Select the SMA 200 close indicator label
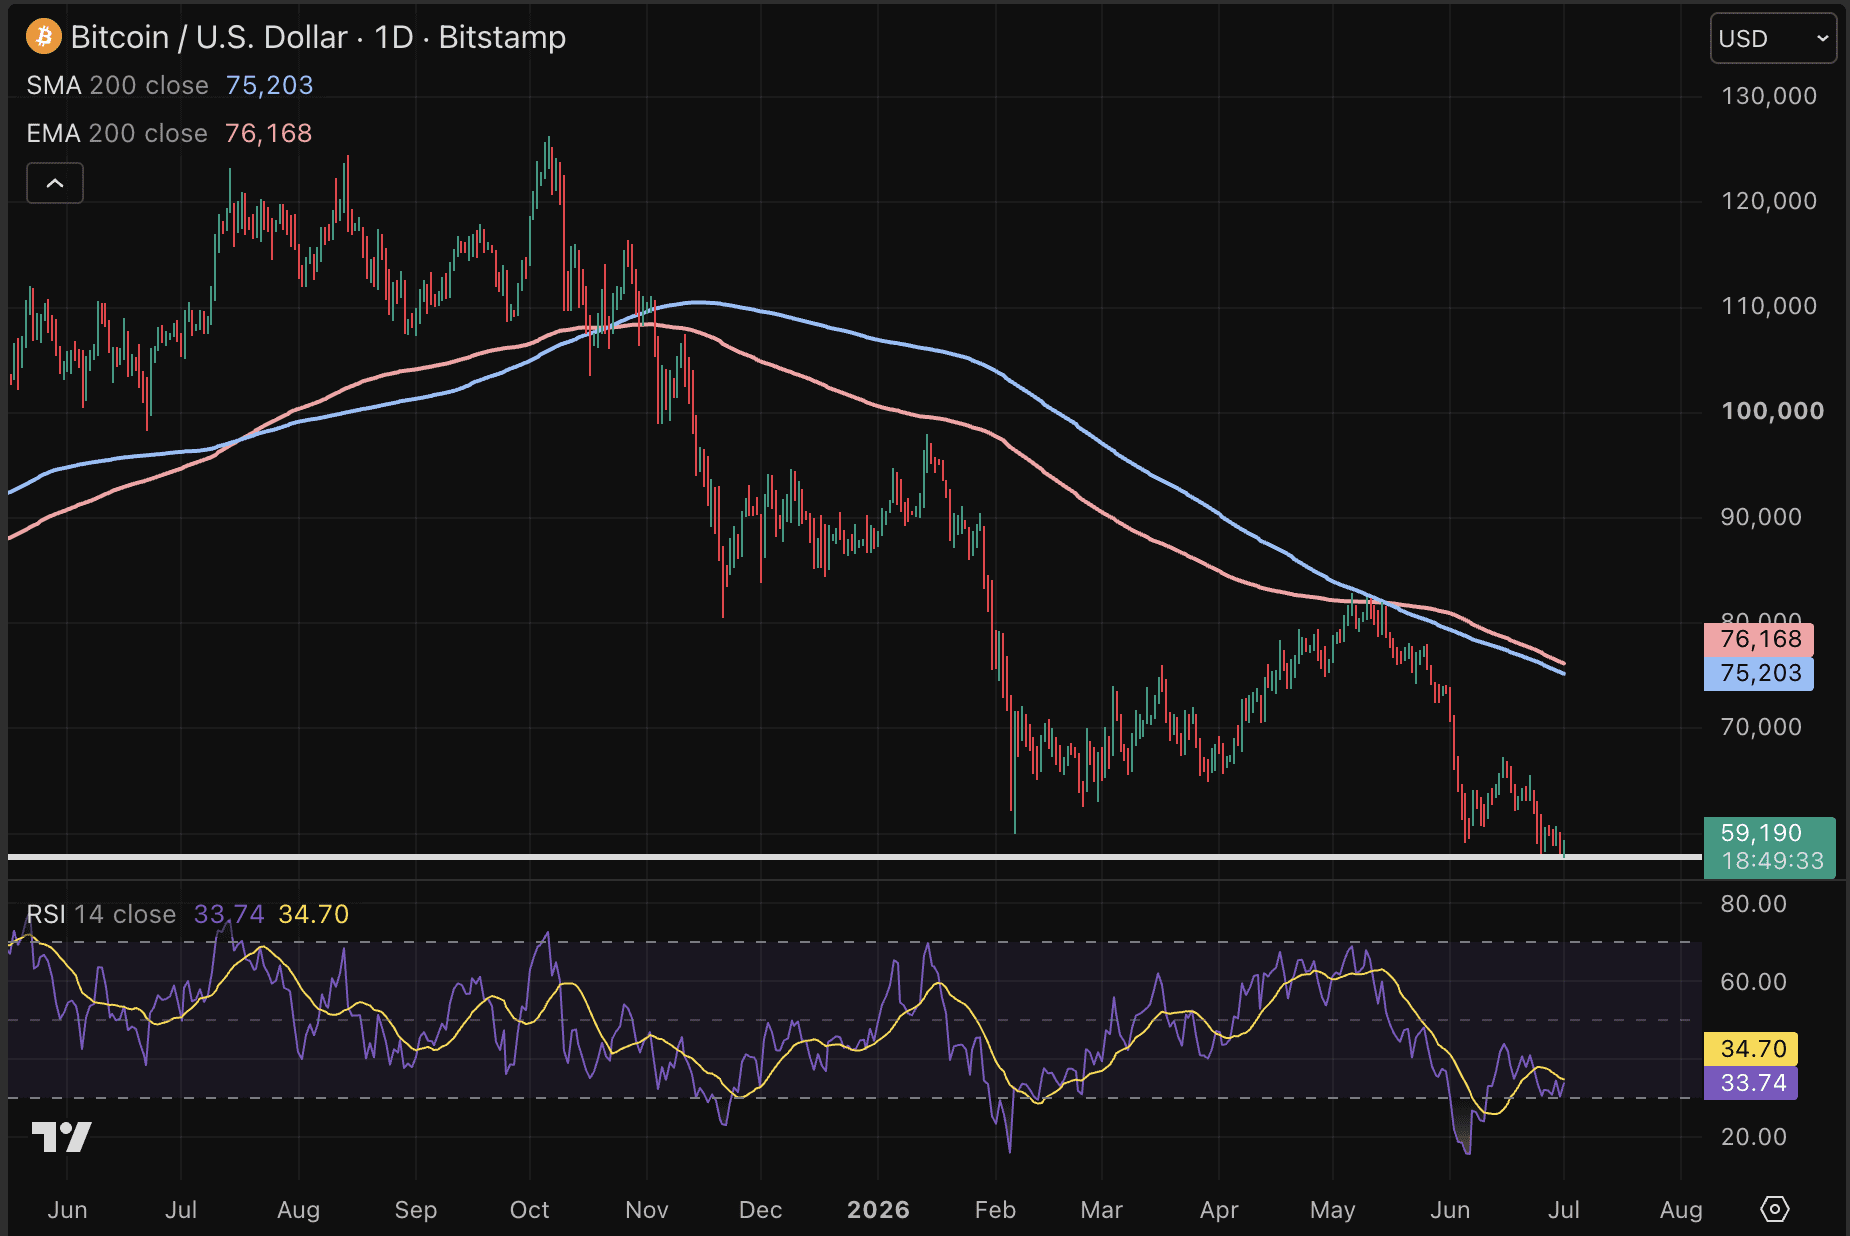The width and height of the screenshot is (1850, 1236). click(x=117, y=85)
